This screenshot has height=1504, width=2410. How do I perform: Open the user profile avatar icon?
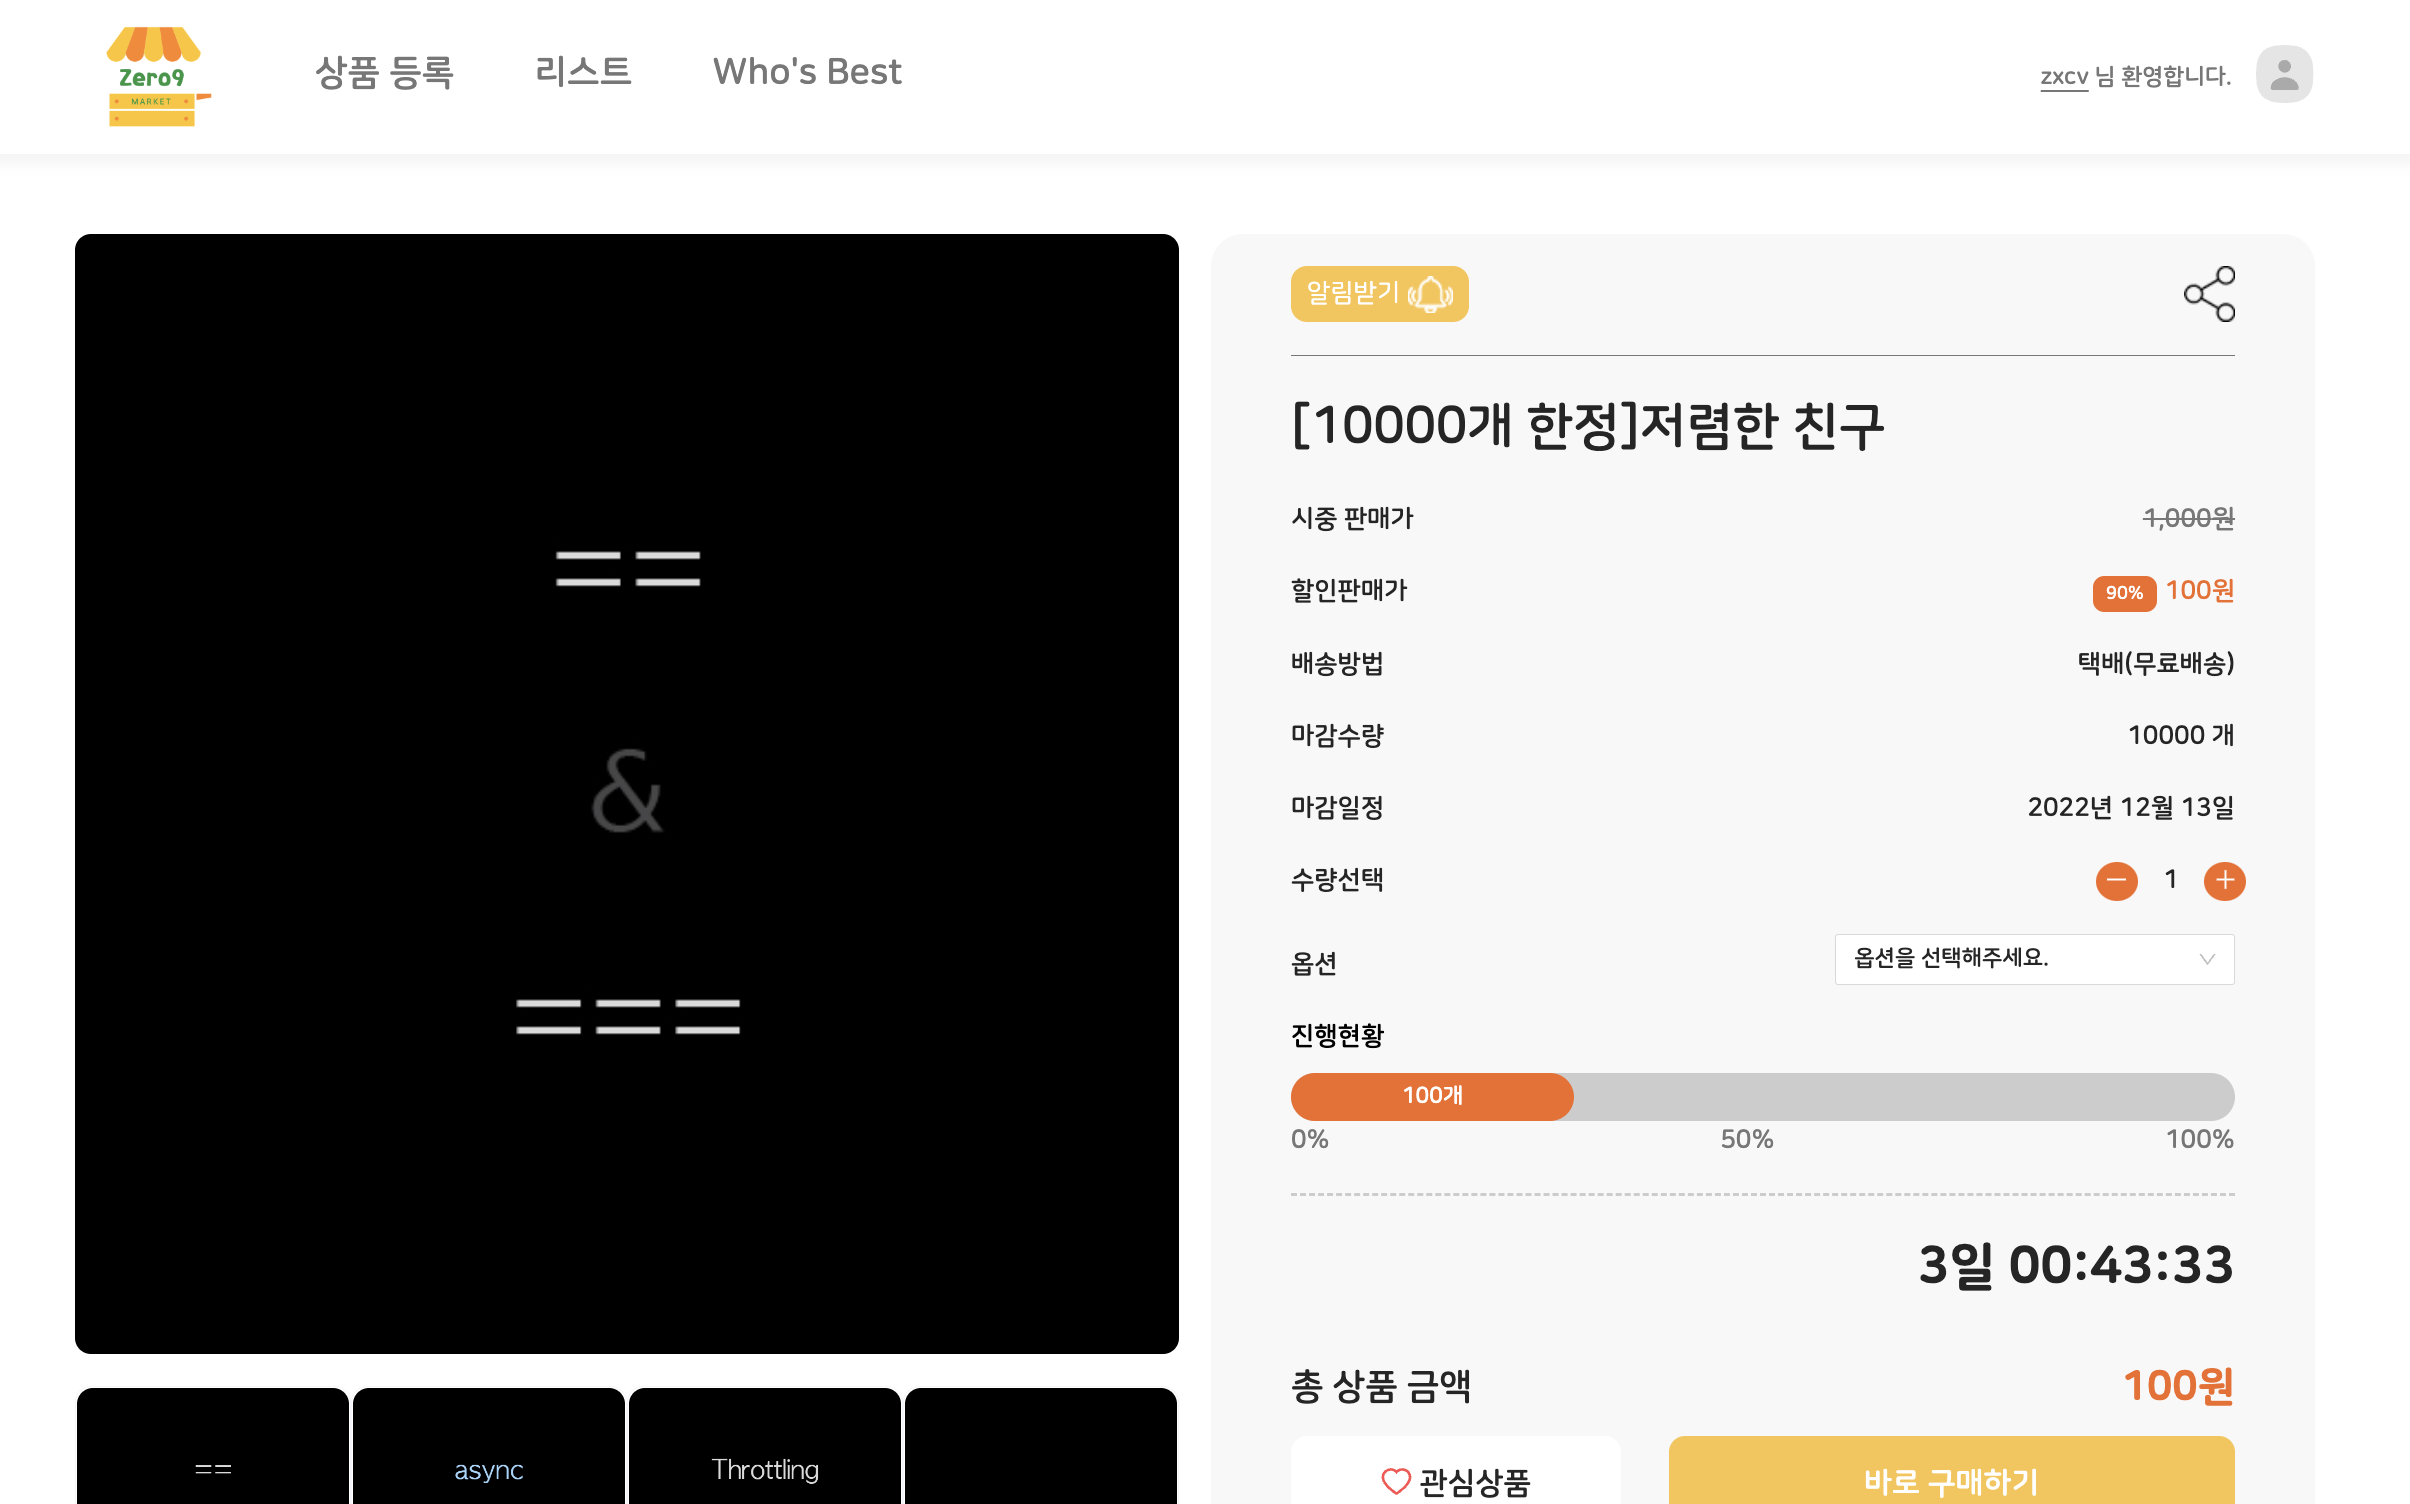coord(2283,74)
